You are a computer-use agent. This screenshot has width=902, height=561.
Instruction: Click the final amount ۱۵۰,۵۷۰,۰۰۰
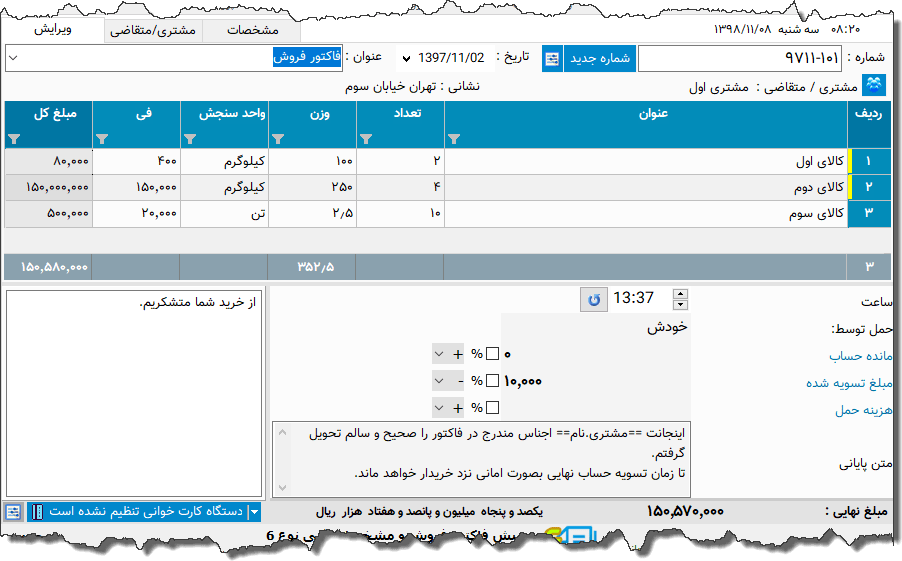tap(685, 511)
